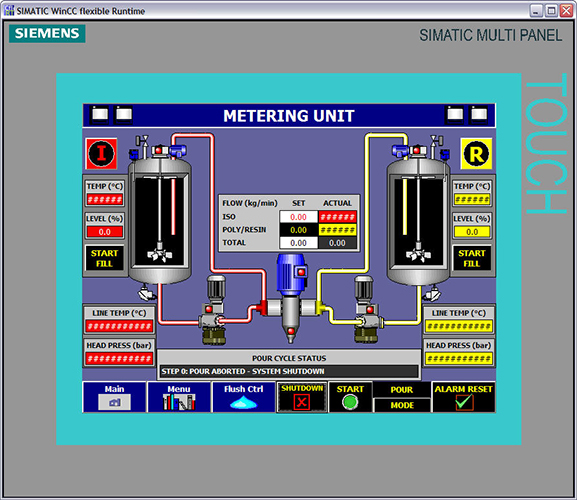Click the resin metering pump on right
Screen dimensions: 577x500
(367, 310)
